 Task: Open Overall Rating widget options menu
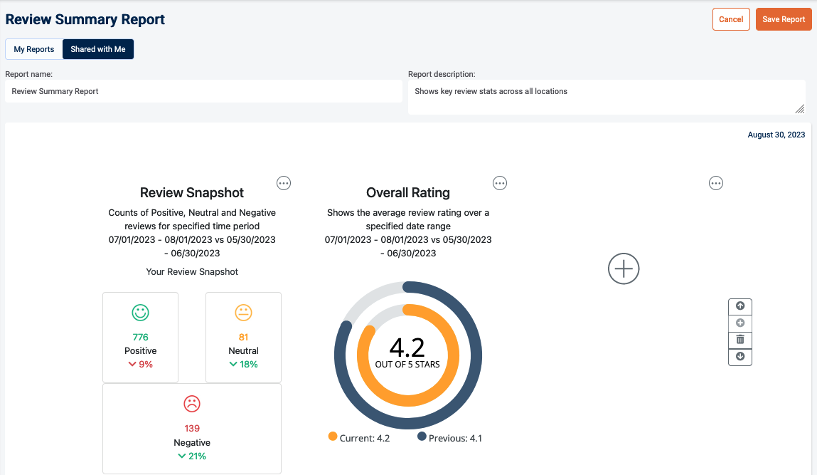500,183
